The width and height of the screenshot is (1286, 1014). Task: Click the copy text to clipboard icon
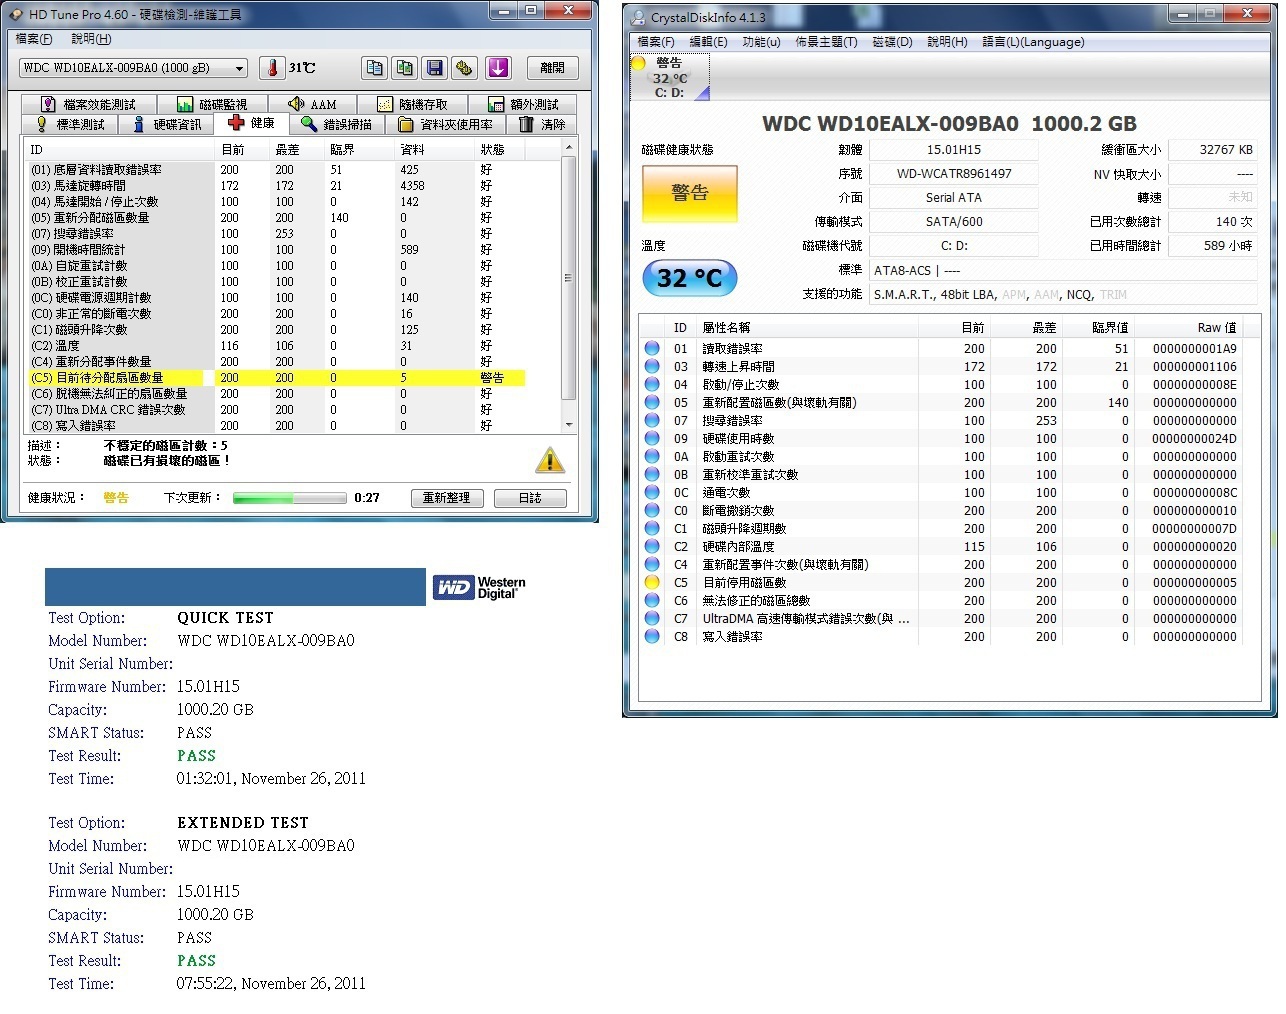[375, 68]
